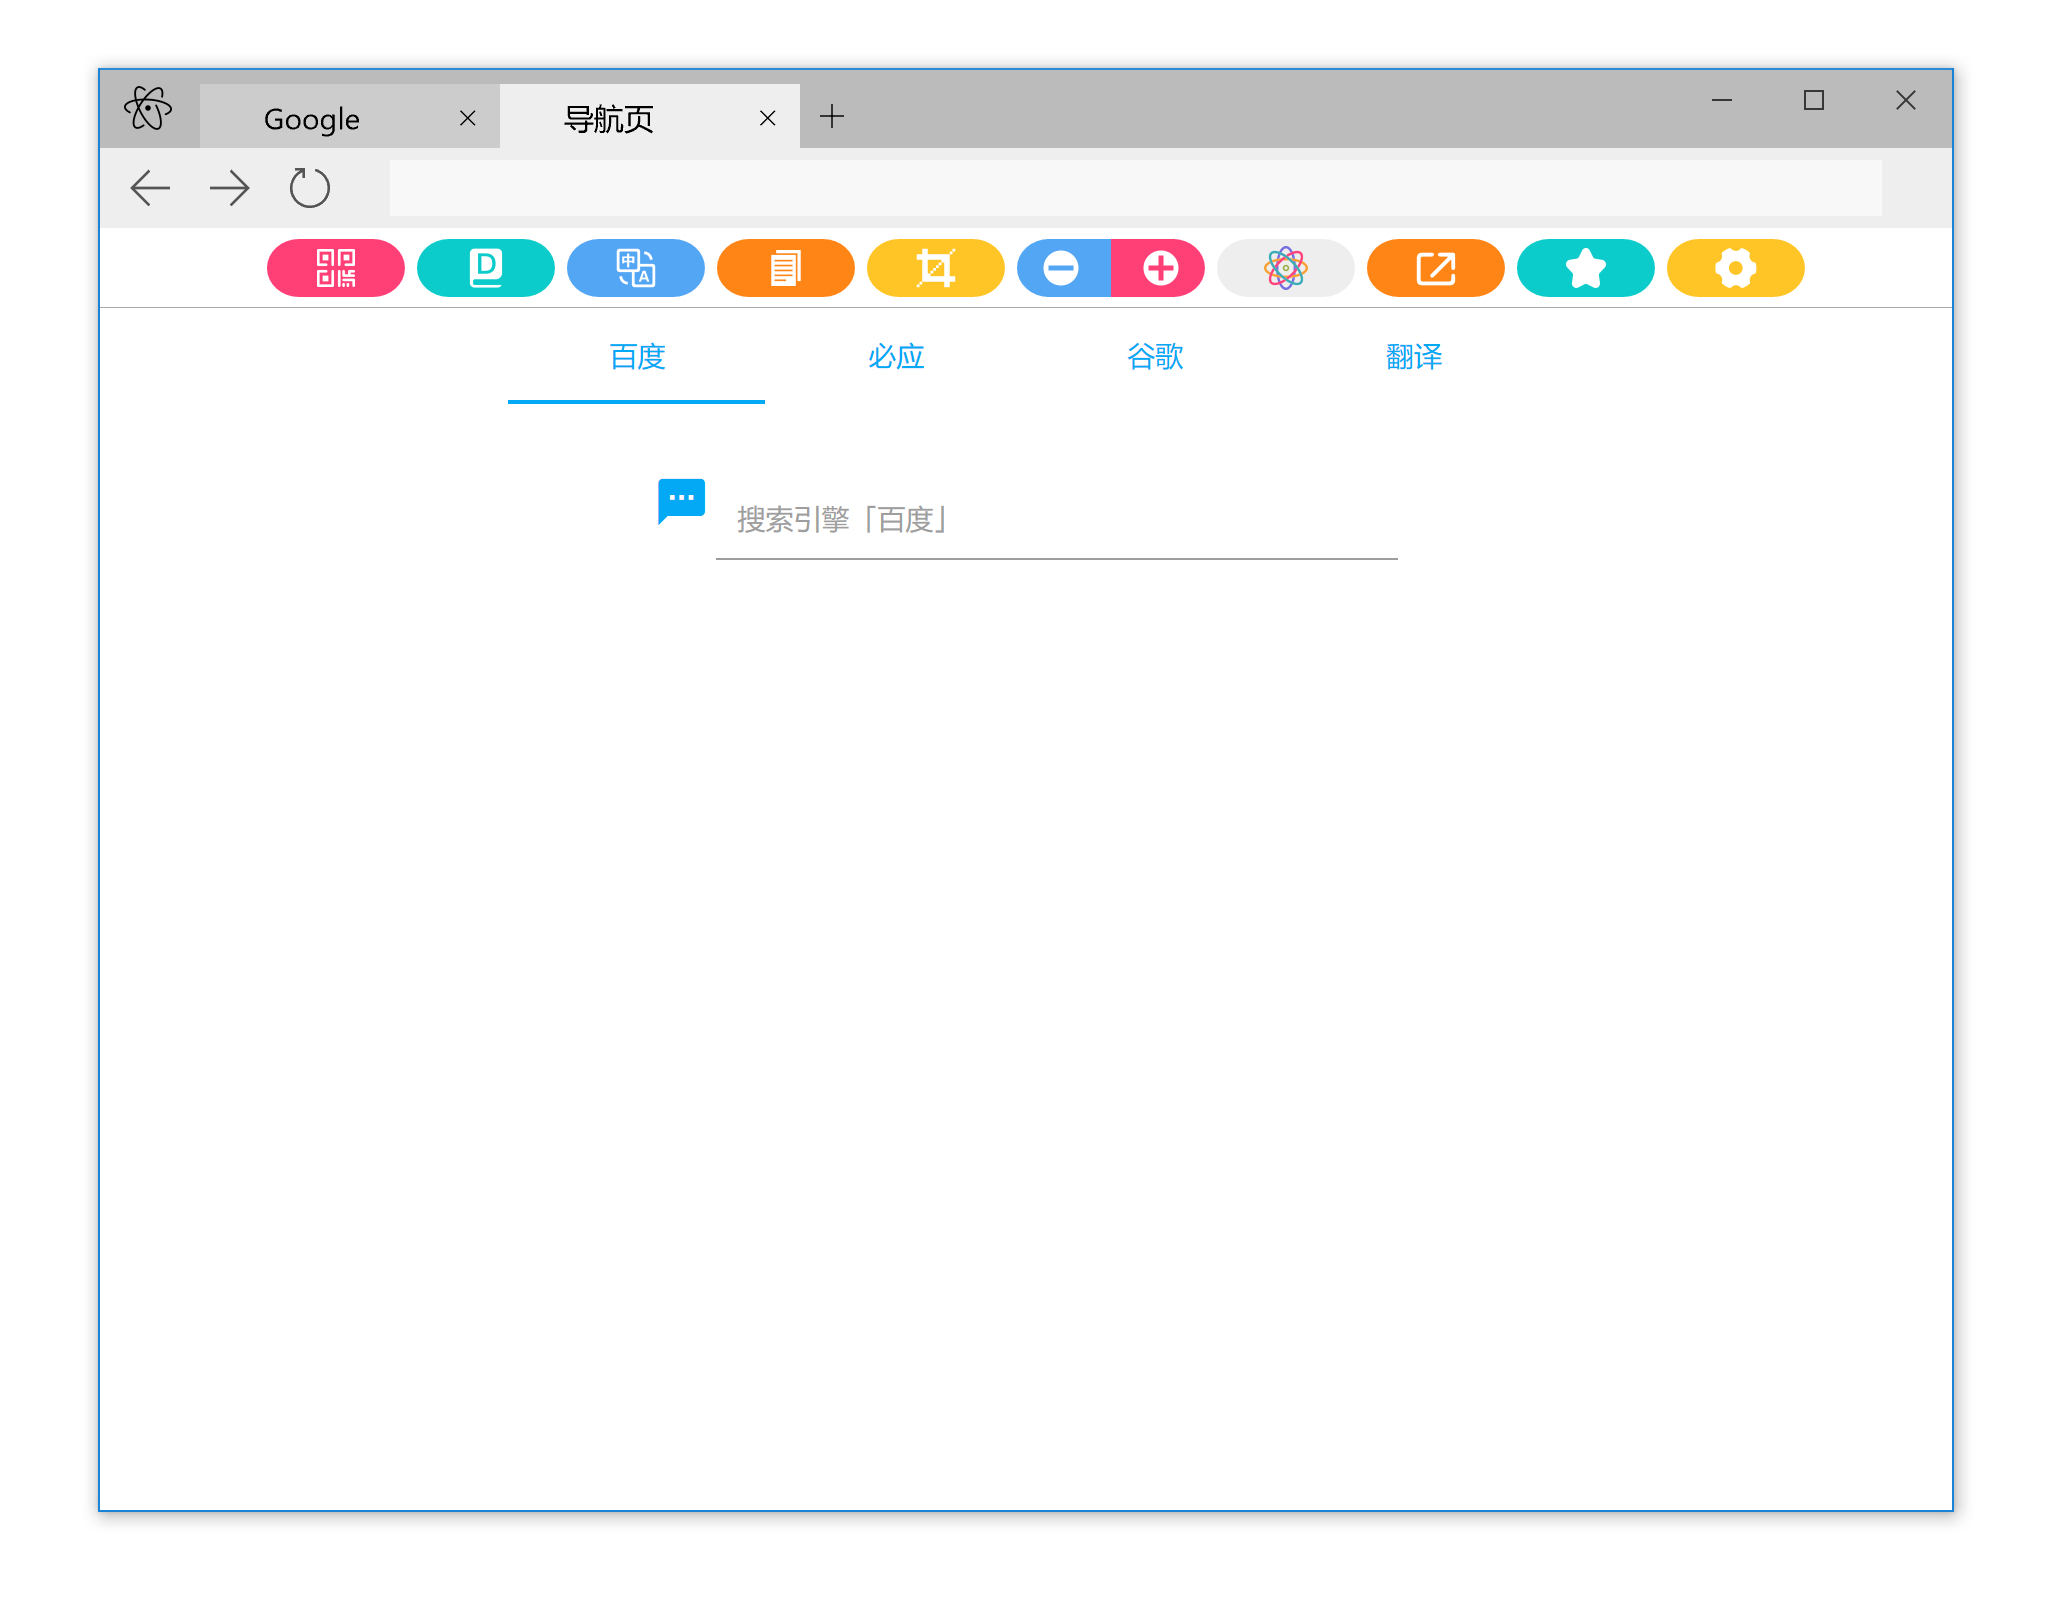The image size is (2055, 1609).
Task: Click the reload page button
Action: pyautogui.click(x=309, y=188)
